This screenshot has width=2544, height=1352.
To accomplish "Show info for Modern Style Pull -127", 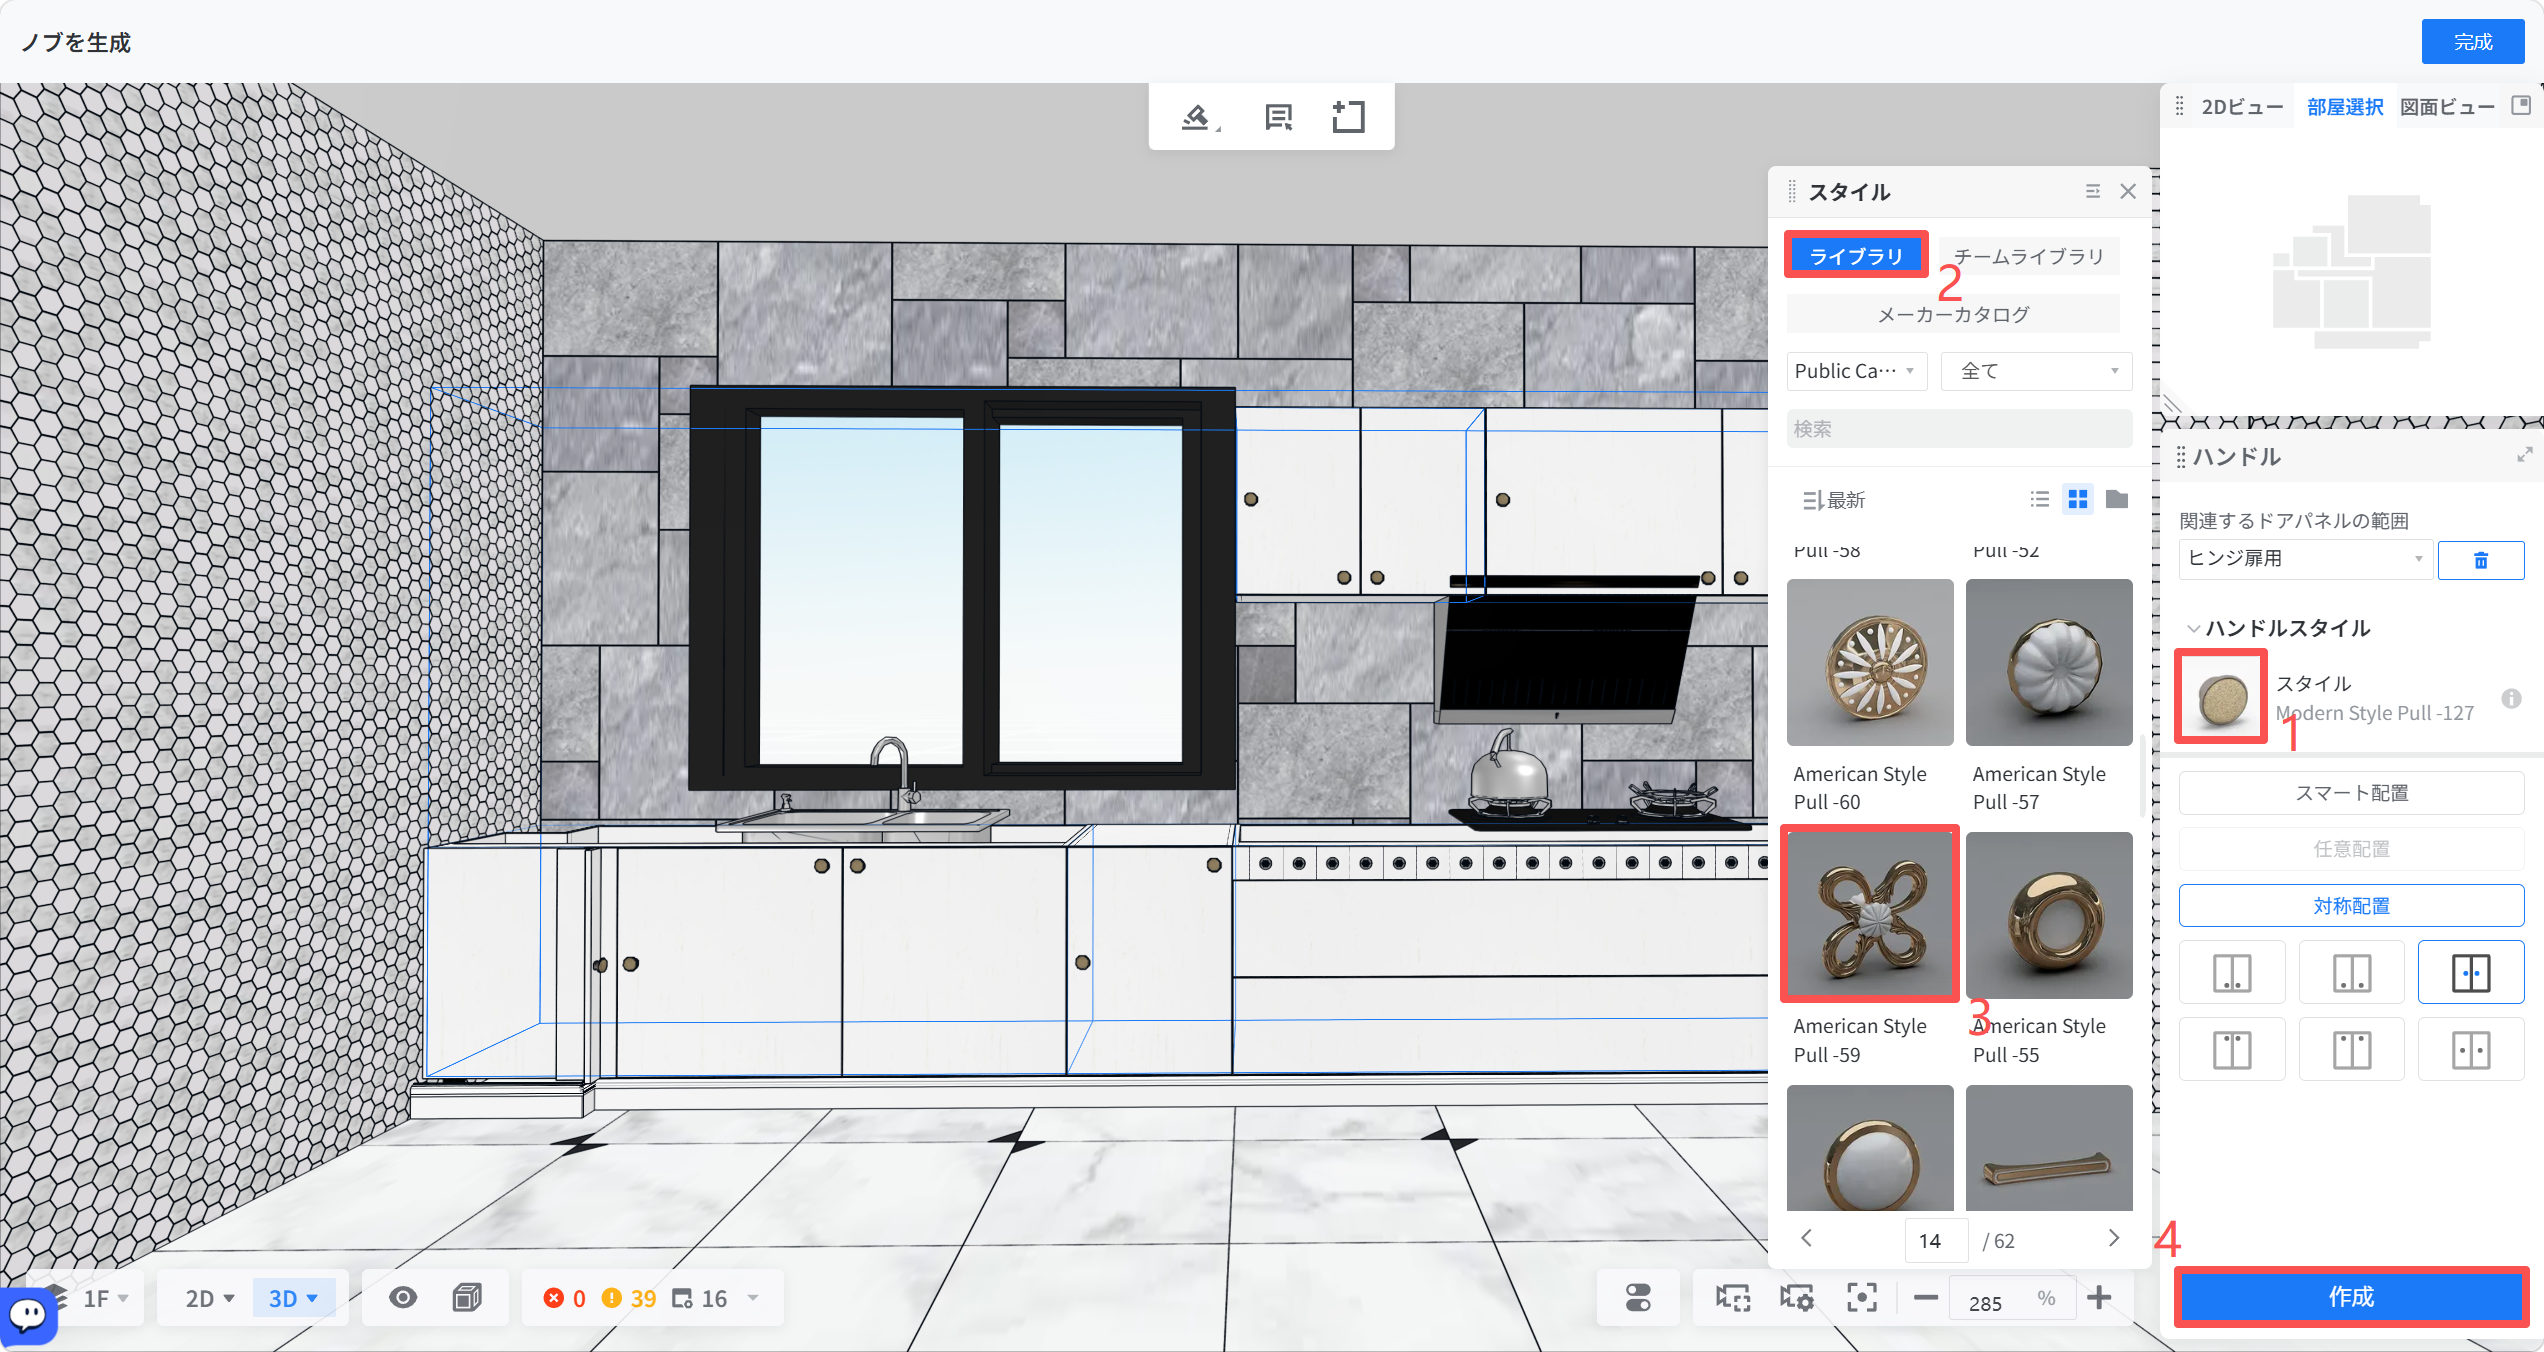I will 2511,698.
